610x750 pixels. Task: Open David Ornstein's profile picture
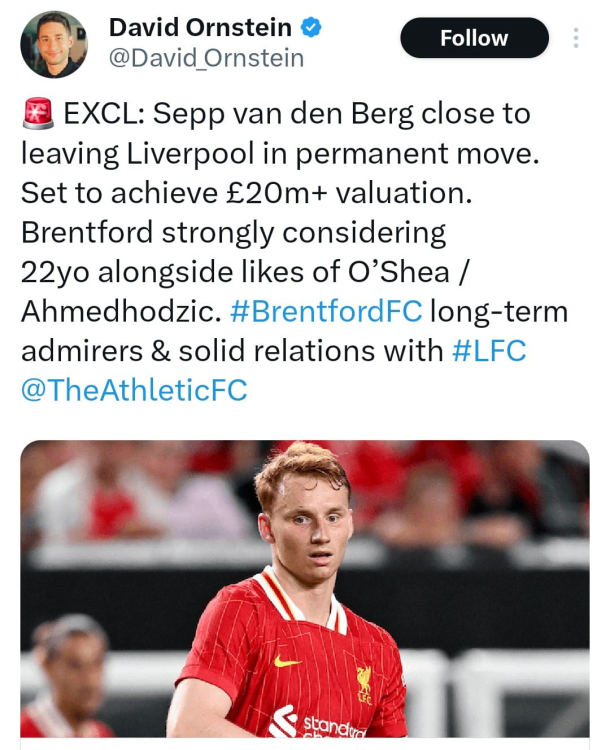pyautogui.click(x=54, y=44)
